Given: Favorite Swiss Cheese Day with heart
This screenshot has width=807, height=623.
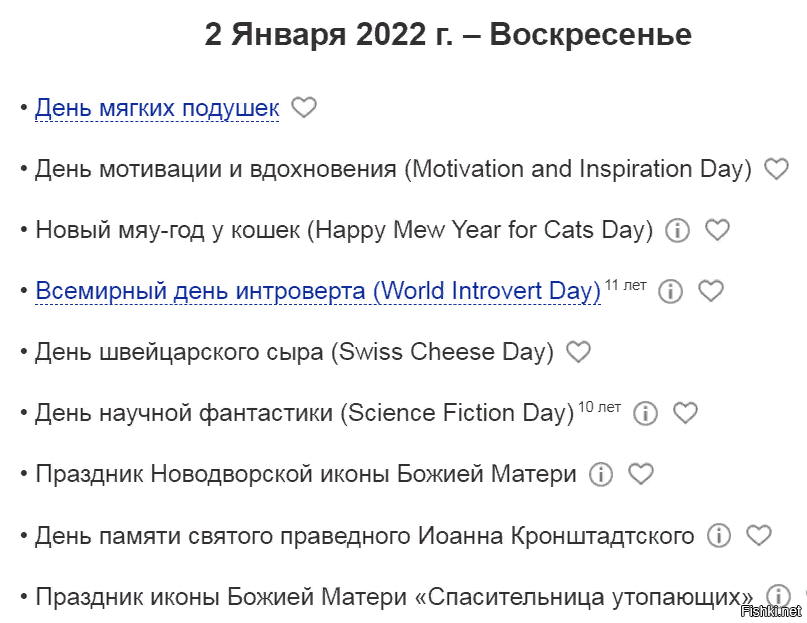Looking at the screenshot, I should tap(578, 352).
